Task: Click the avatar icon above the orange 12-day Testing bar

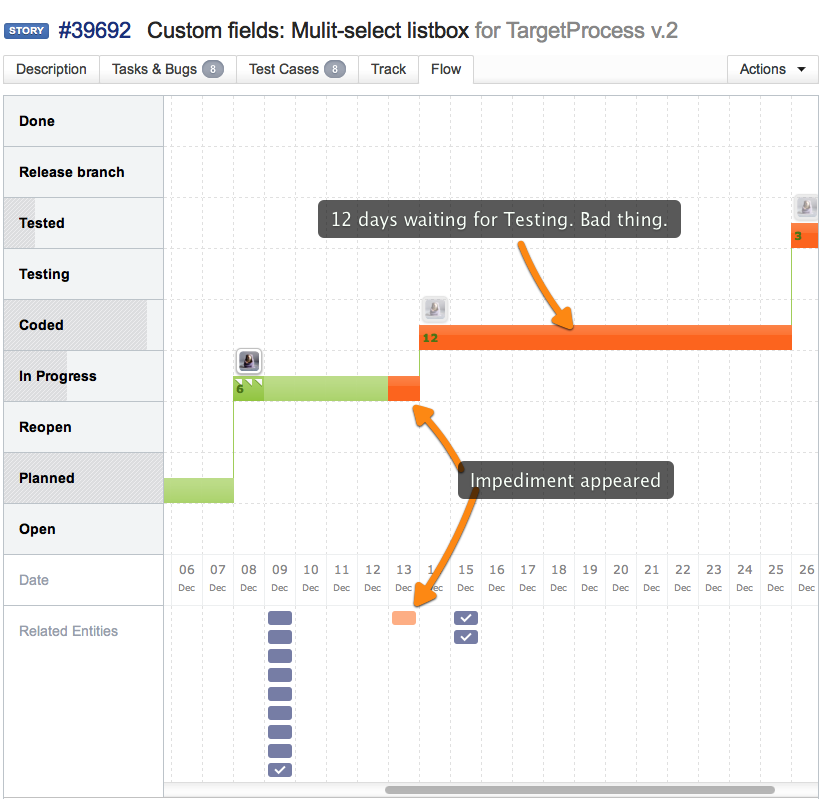Action: [x=434, y=308]
